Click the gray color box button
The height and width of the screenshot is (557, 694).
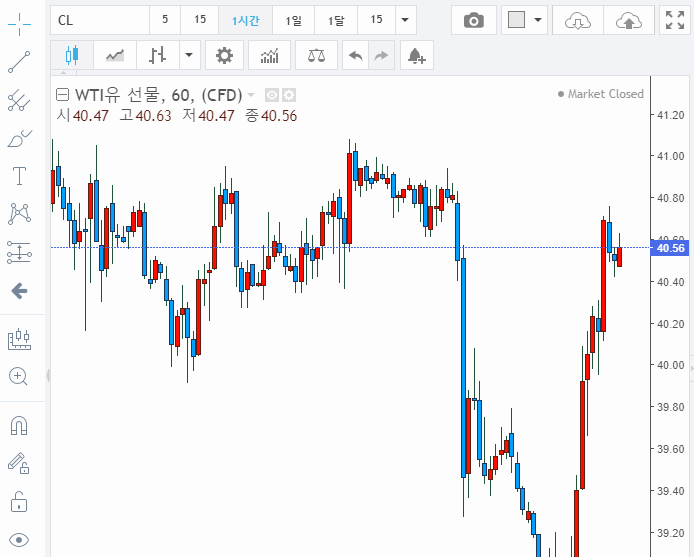(517, 20)
